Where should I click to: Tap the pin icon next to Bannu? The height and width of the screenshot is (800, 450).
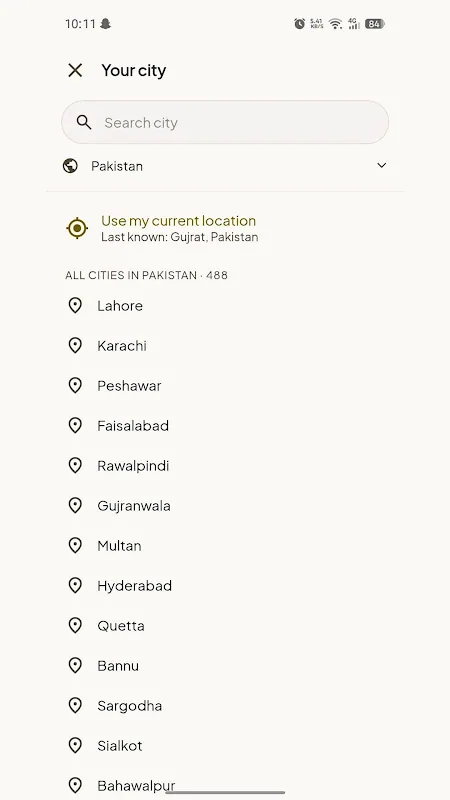tap(75, 666)
